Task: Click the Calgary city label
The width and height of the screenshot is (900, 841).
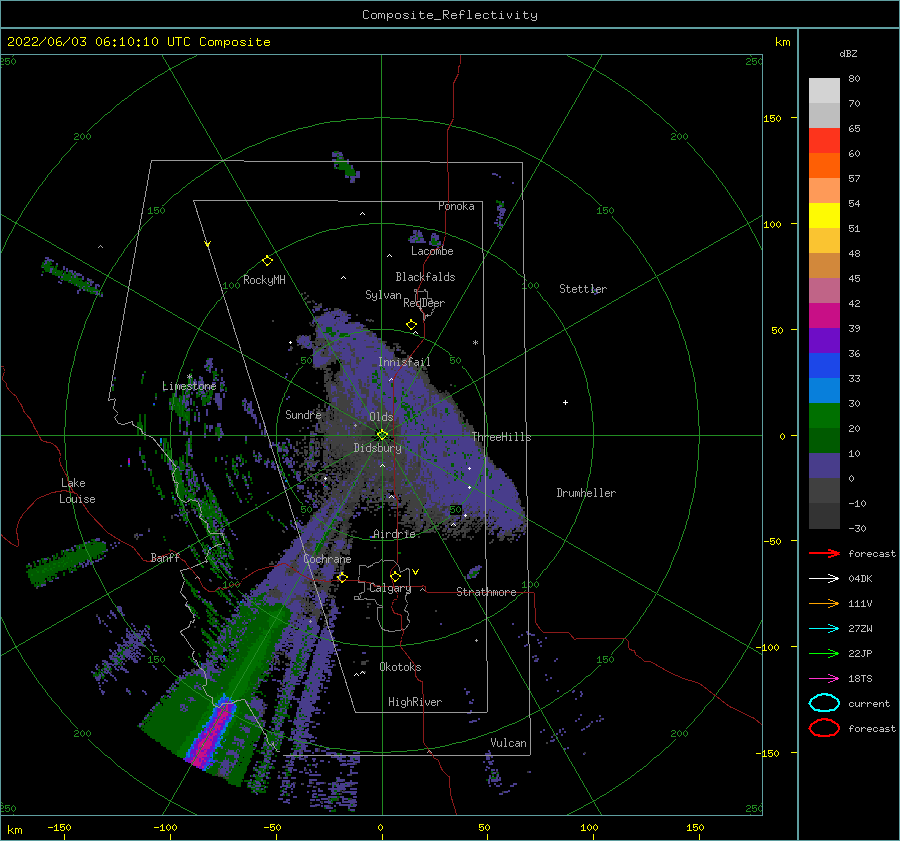Action: 390,588
